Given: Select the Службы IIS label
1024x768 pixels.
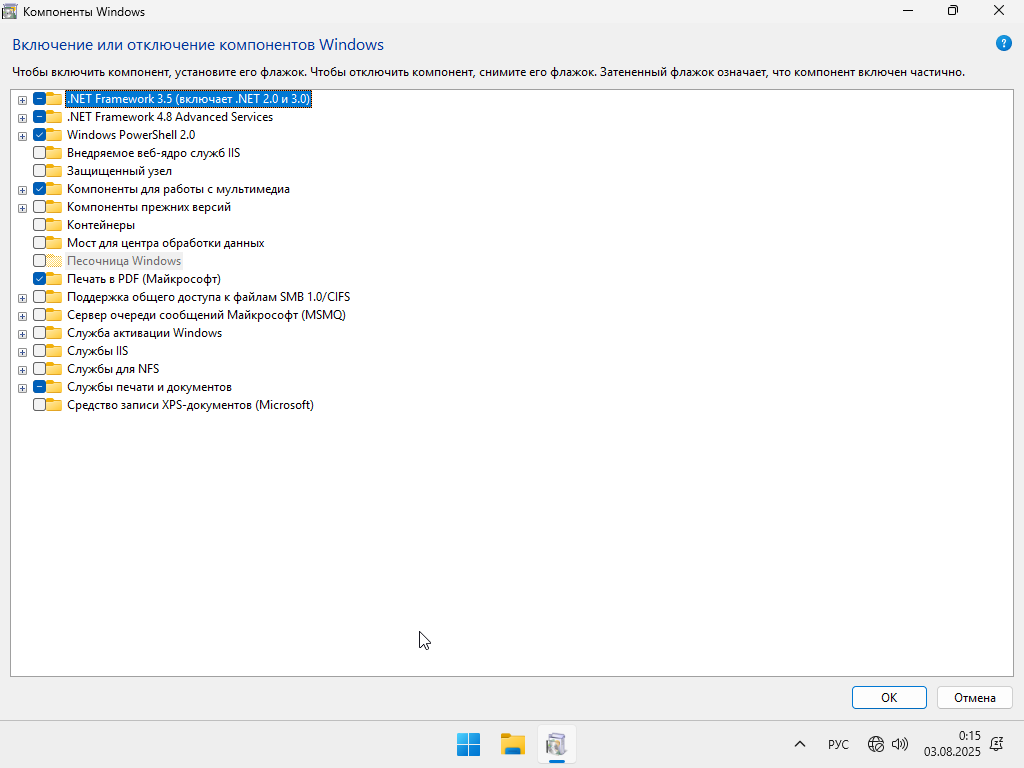Looking at the screenshot, I should pyautogui.click(x=97, y=351).
